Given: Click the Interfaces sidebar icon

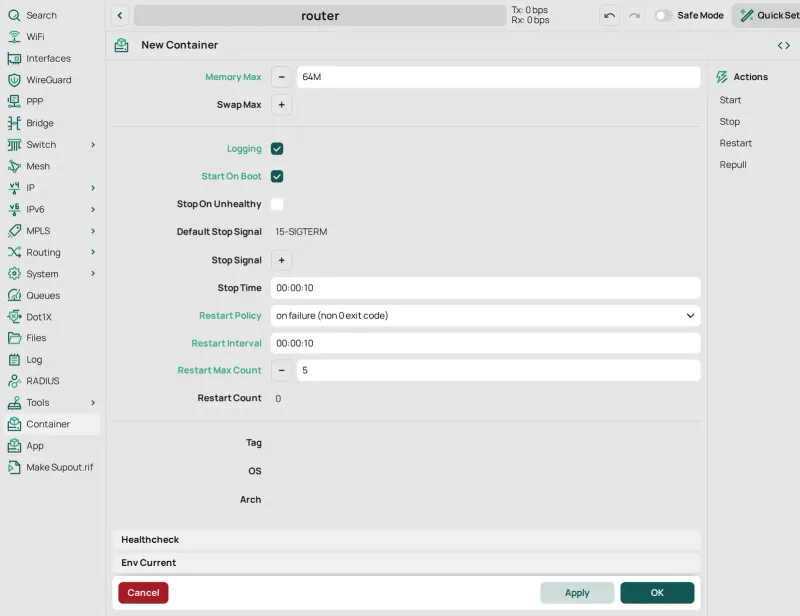Looking at the screenshot, I should (x=14, y=59).
